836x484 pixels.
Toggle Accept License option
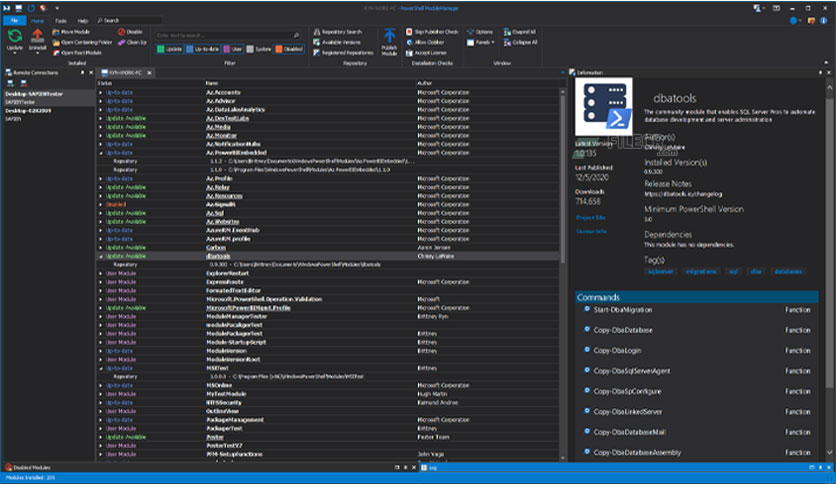click(426, 53)
